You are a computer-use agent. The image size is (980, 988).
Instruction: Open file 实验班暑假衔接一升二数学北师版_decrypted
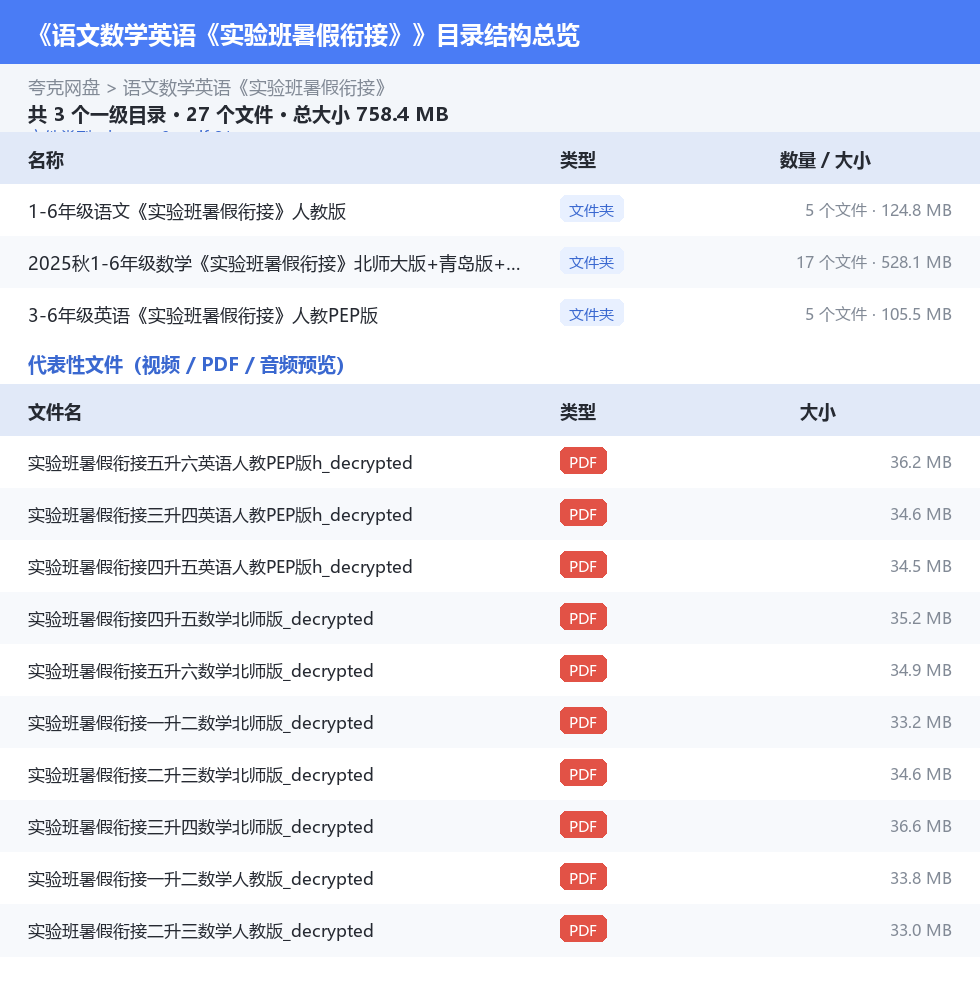200,723
